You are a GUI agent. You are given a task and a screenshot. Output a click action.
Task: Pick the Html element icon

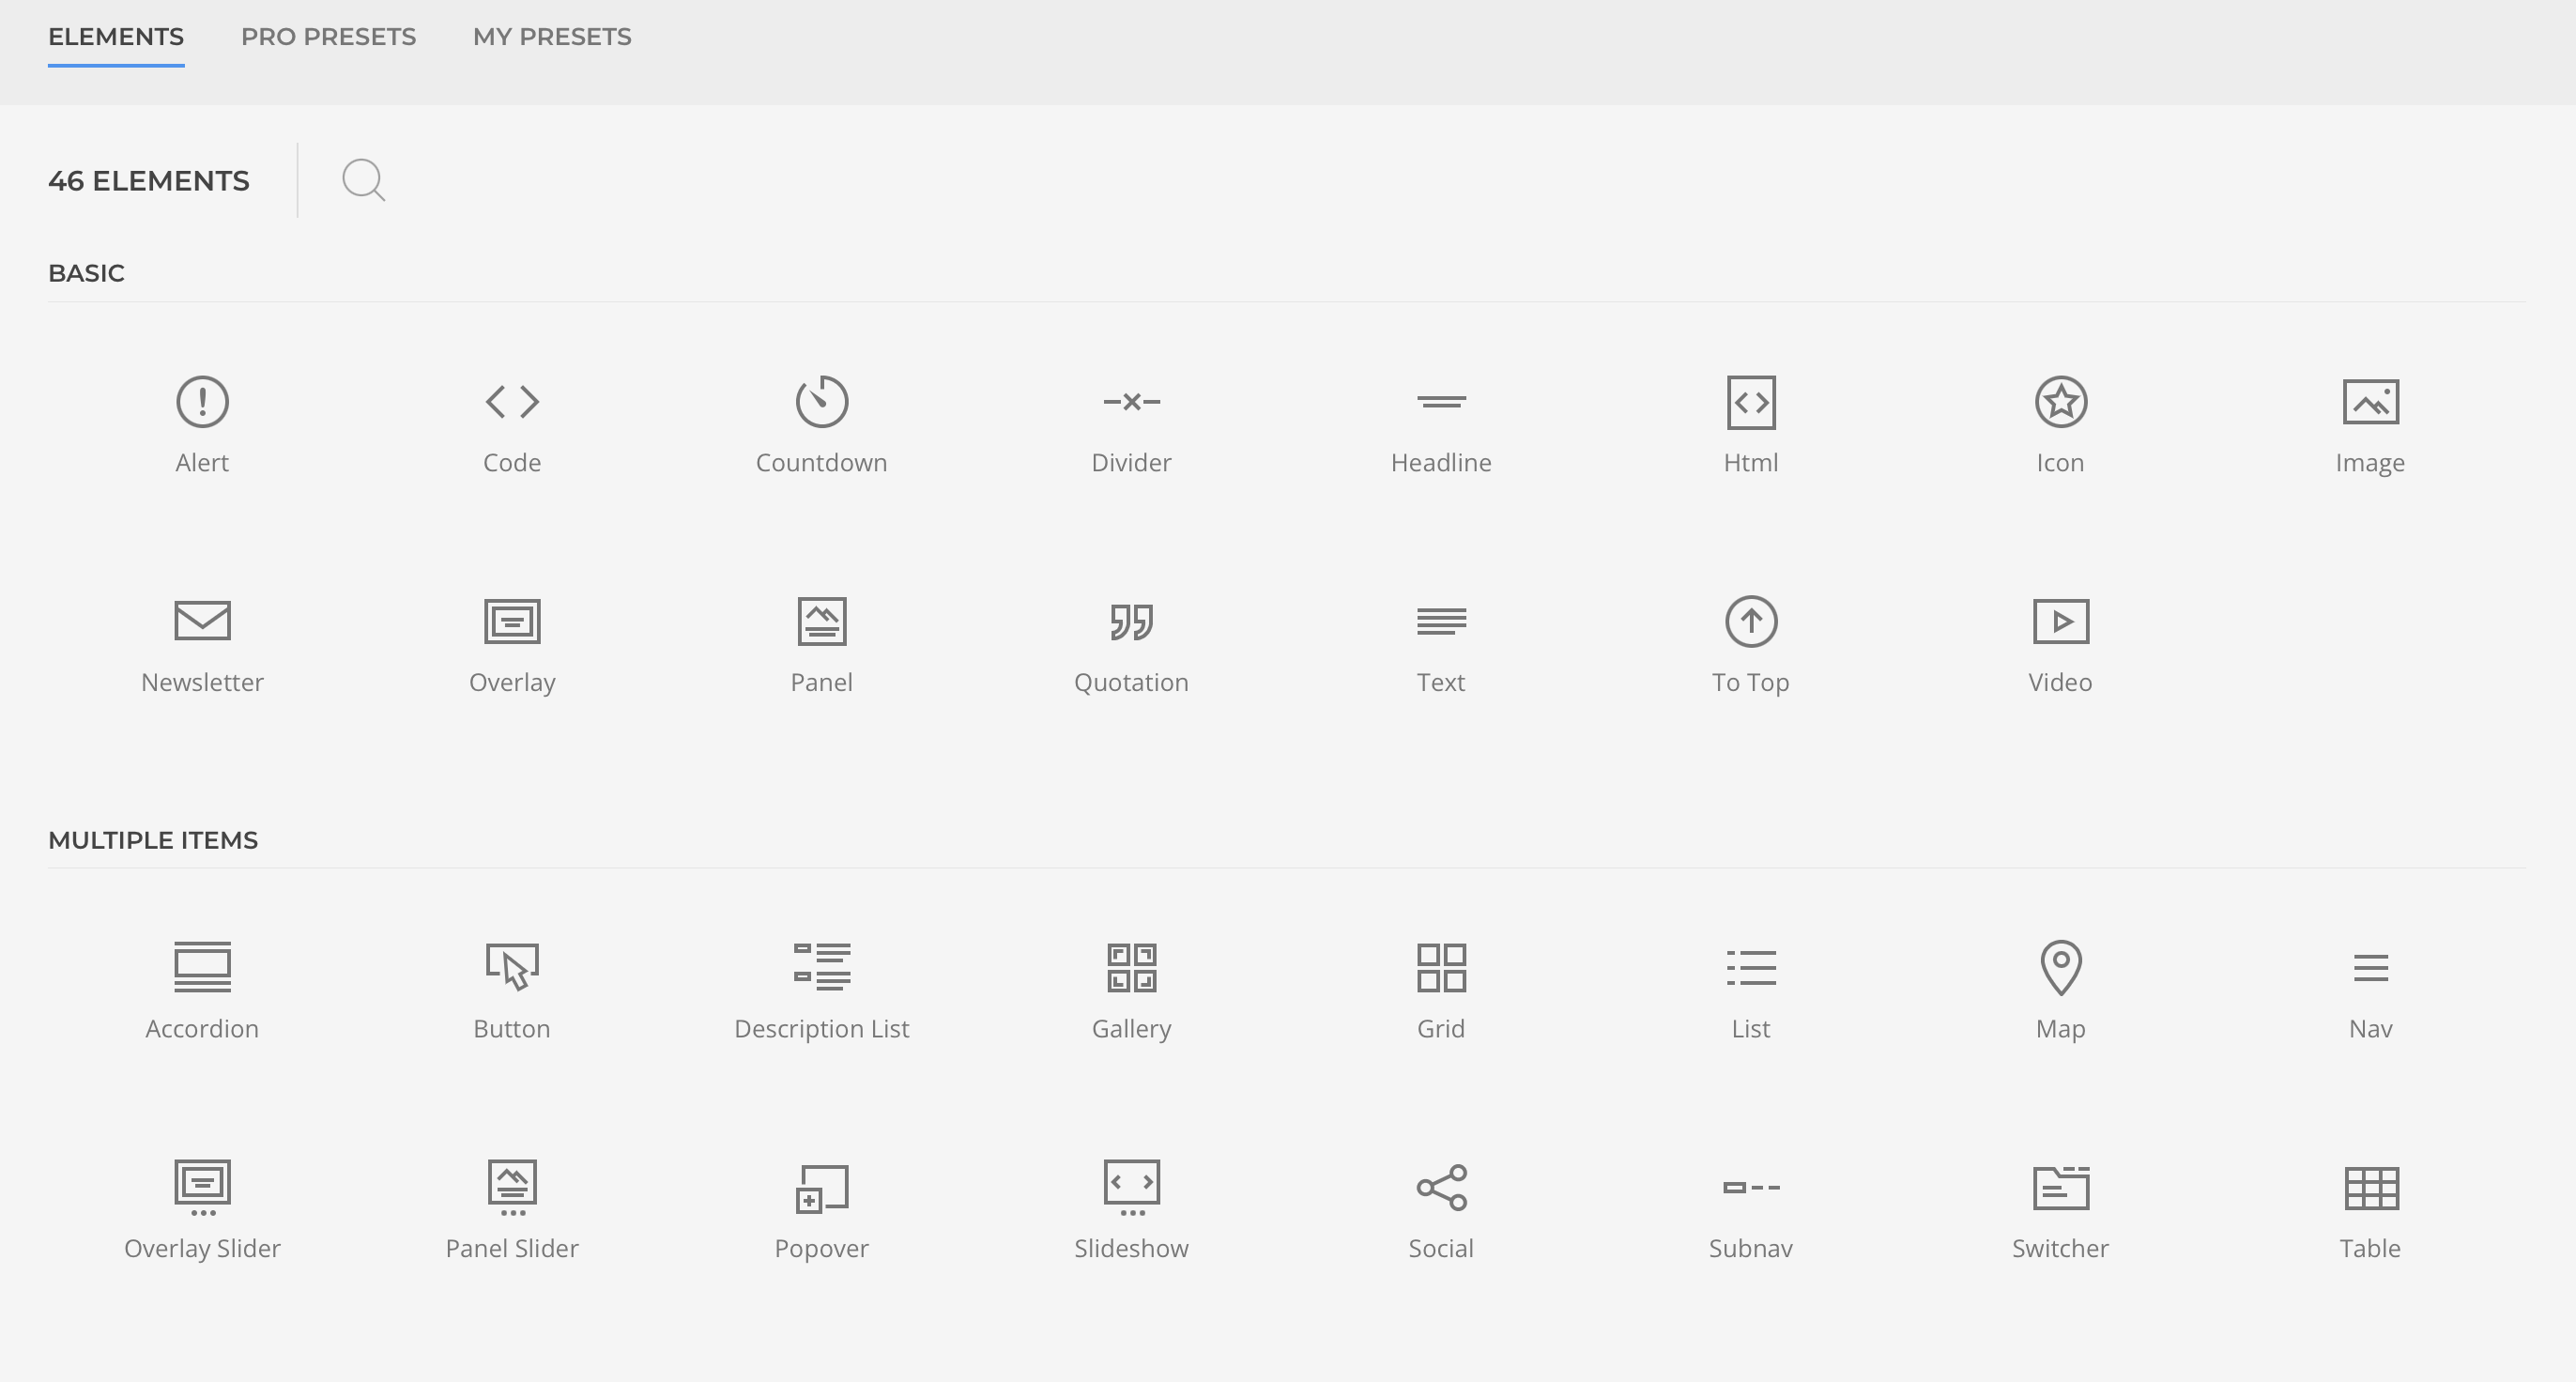tap(1751, 402)
